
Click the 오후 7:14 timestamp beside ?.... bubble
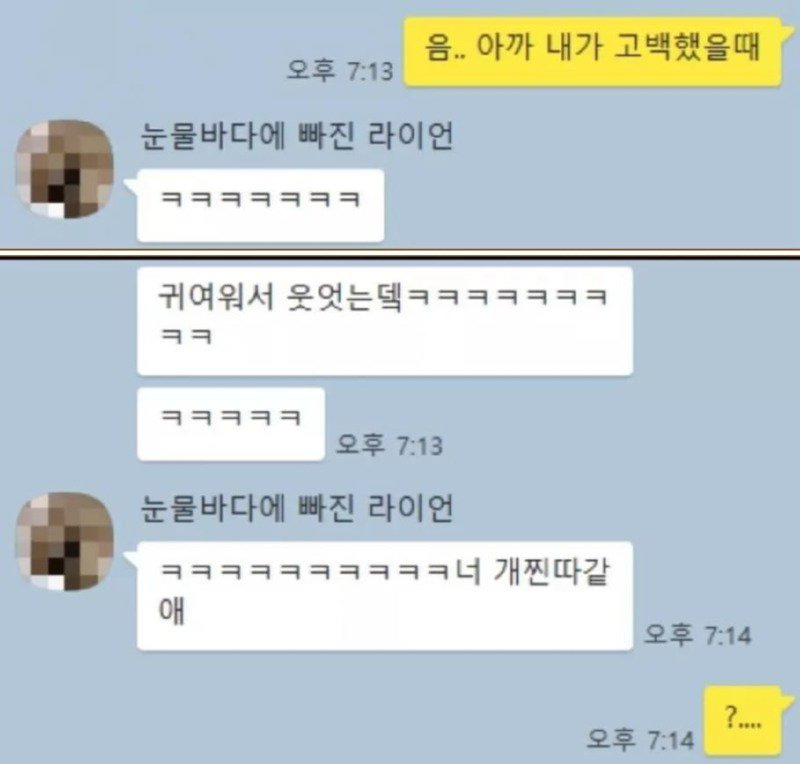[x=641, y=739]
